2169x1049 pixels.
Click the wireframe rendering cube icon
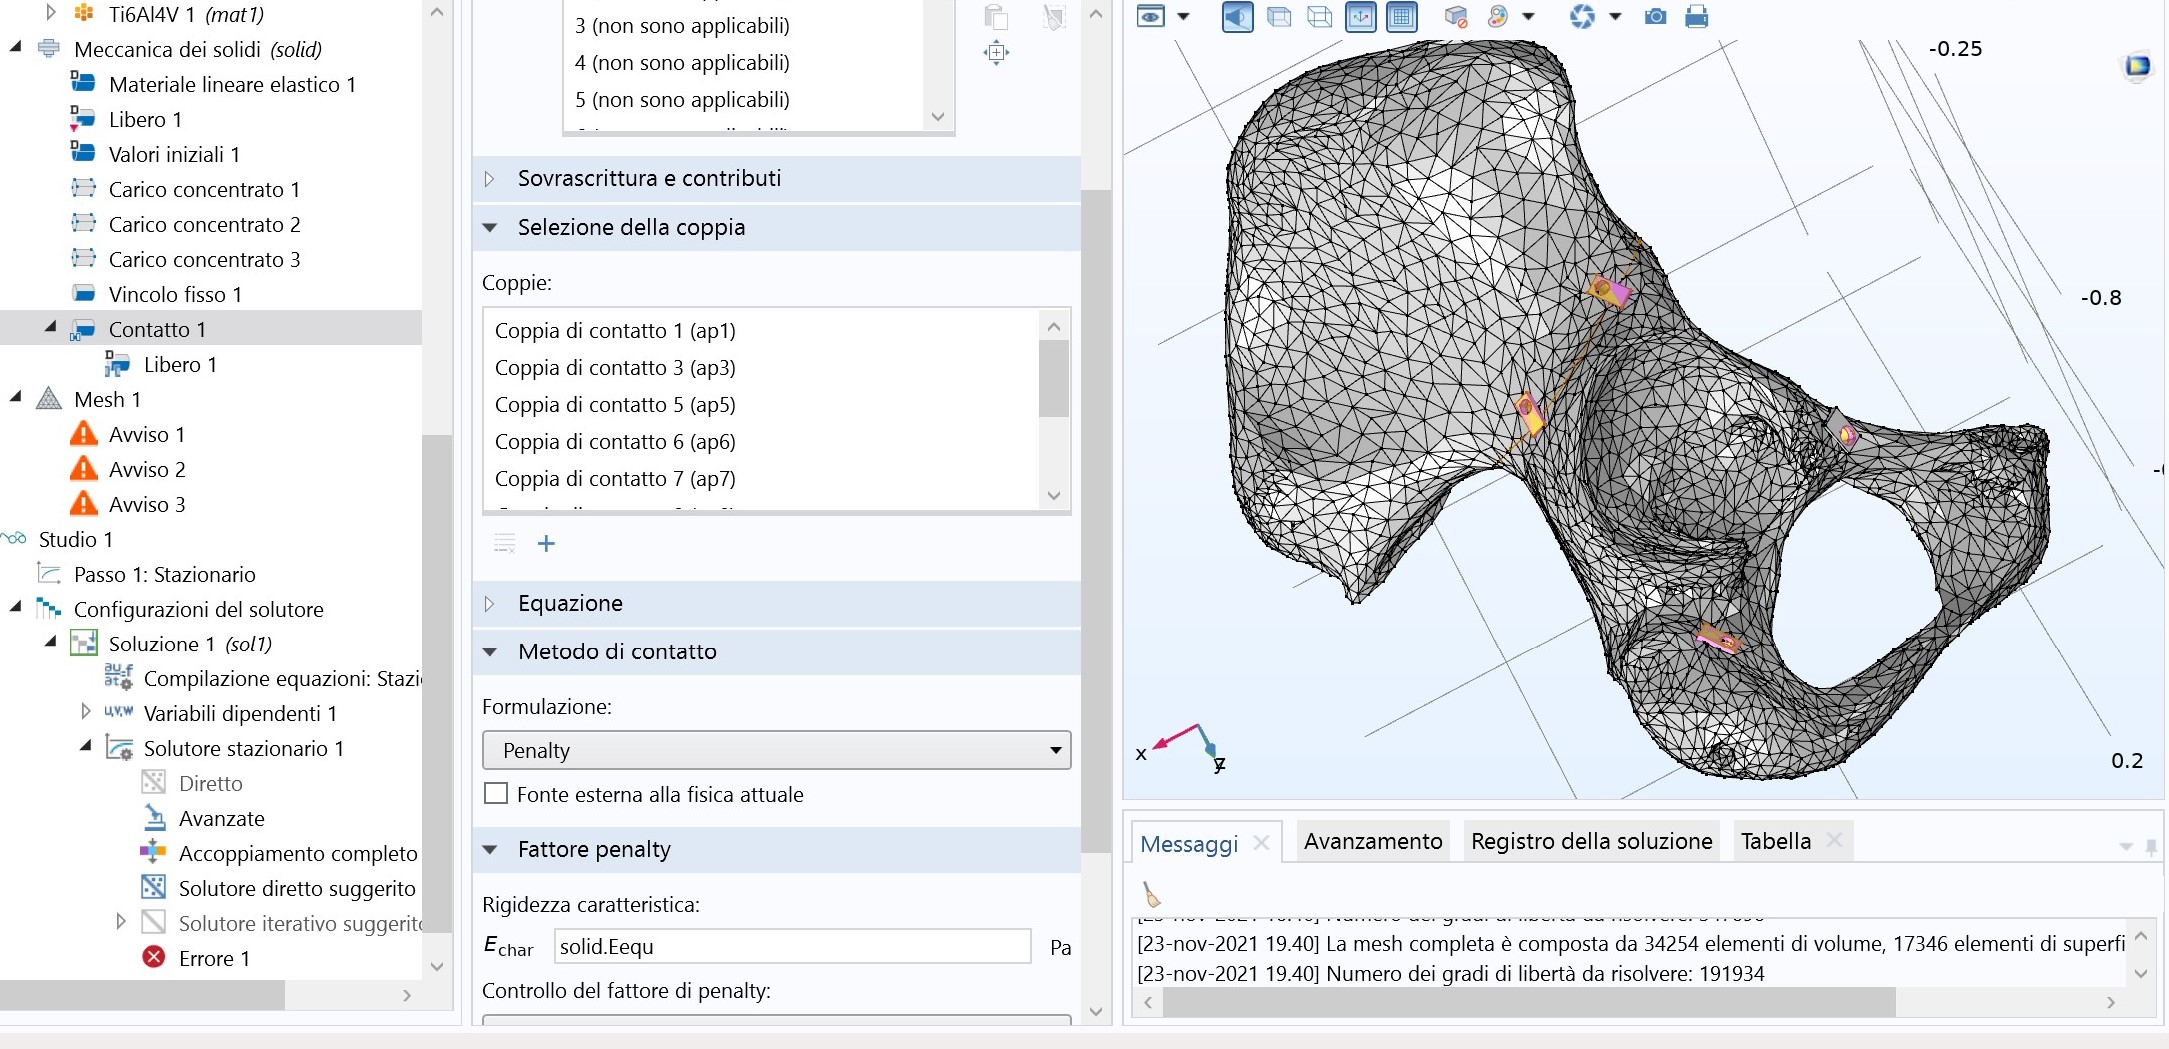click(x=1320, y=17)
